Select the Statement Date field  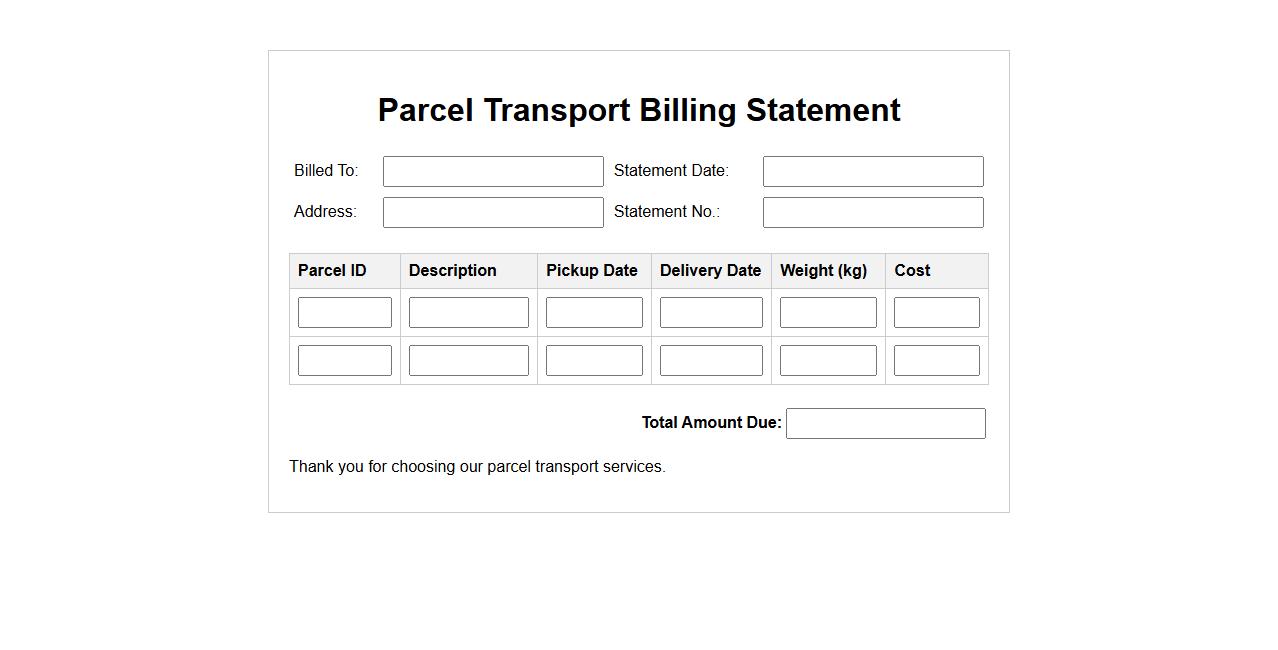(873, 171)
